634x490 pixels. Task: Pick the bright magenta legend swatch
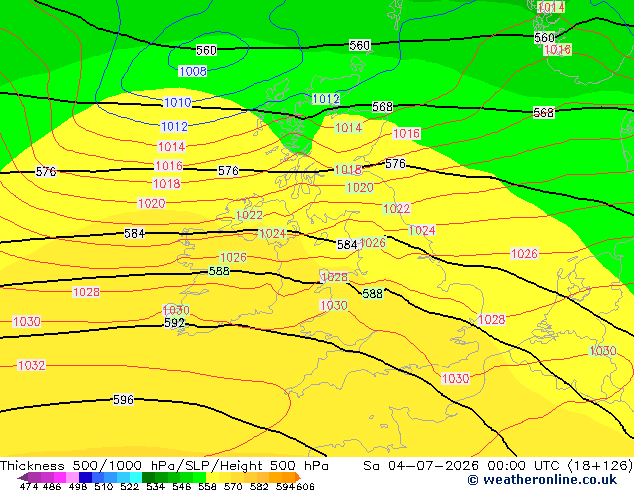click(60, 477)
